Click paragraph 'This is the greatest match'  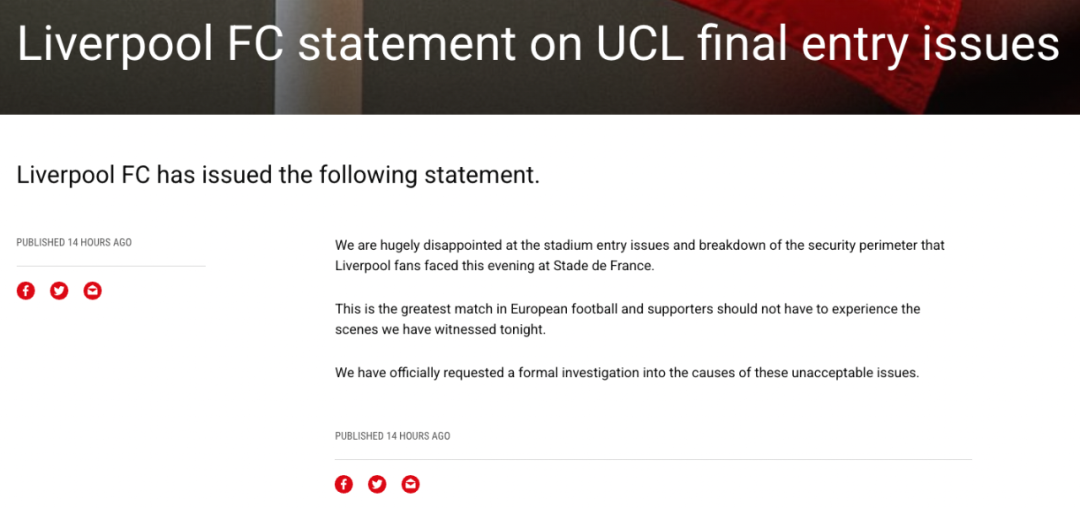pyautogui.click(x=627, y=309)
